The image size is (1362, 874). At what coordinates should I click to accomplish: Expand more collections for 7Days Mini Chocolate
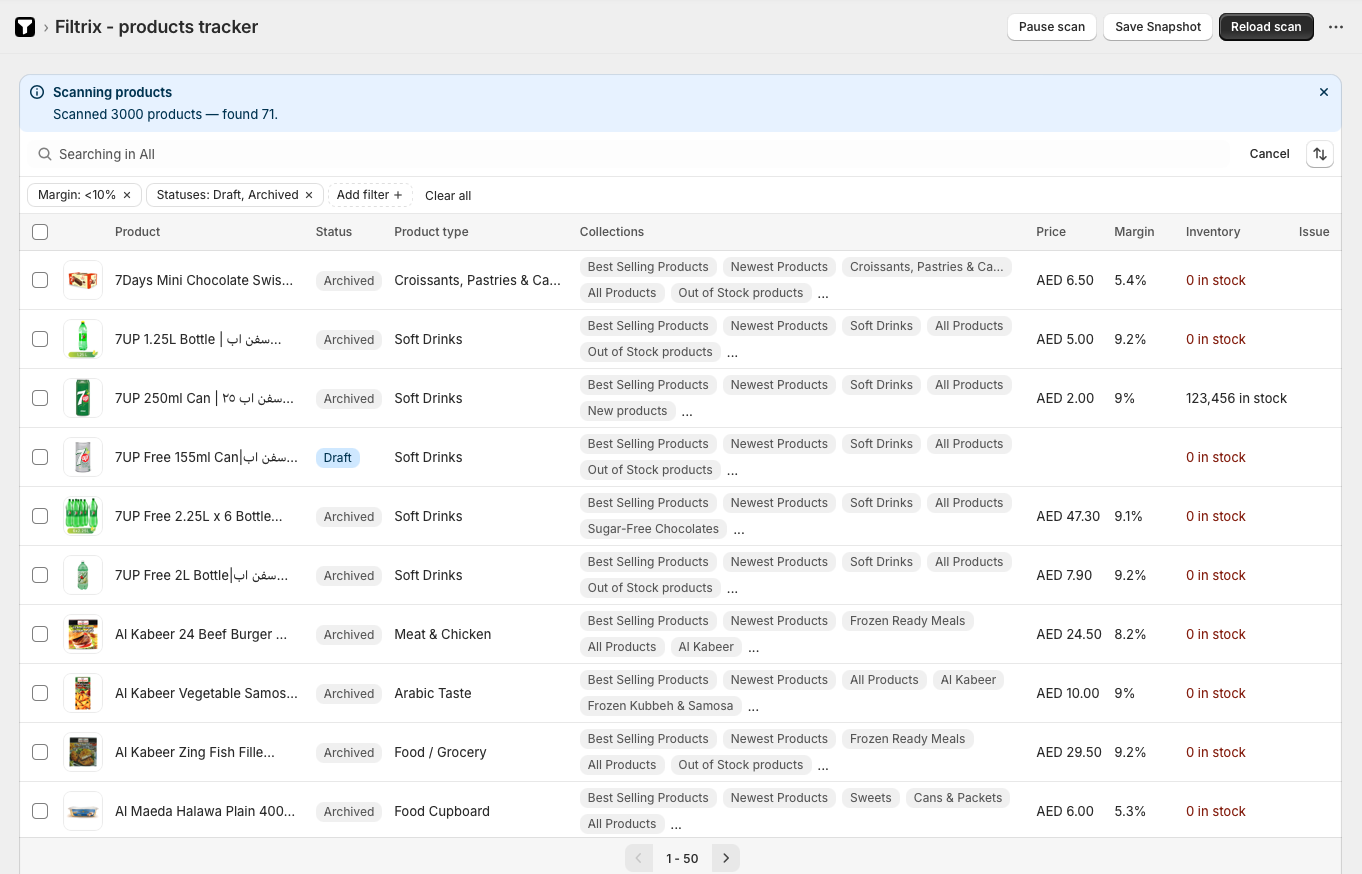(823, 294)
